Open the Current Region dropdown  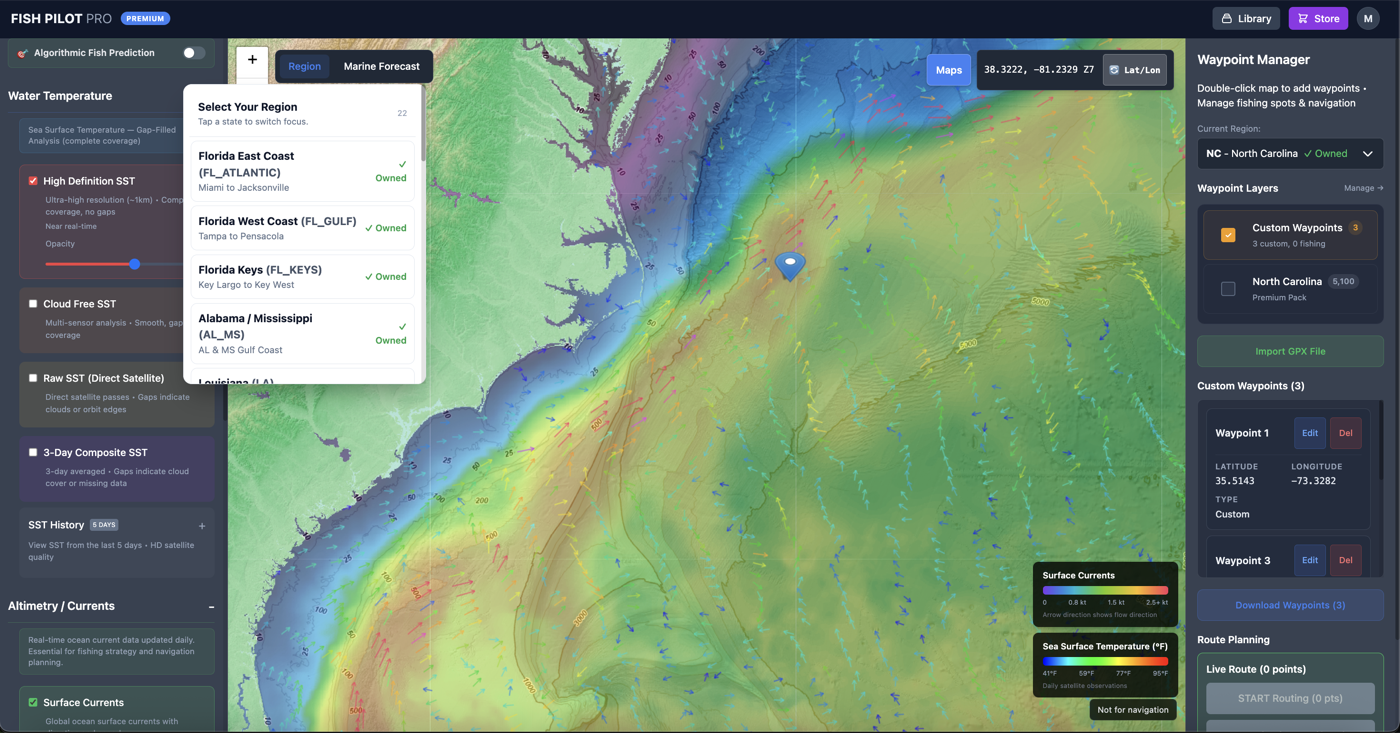pos(1290,154)
